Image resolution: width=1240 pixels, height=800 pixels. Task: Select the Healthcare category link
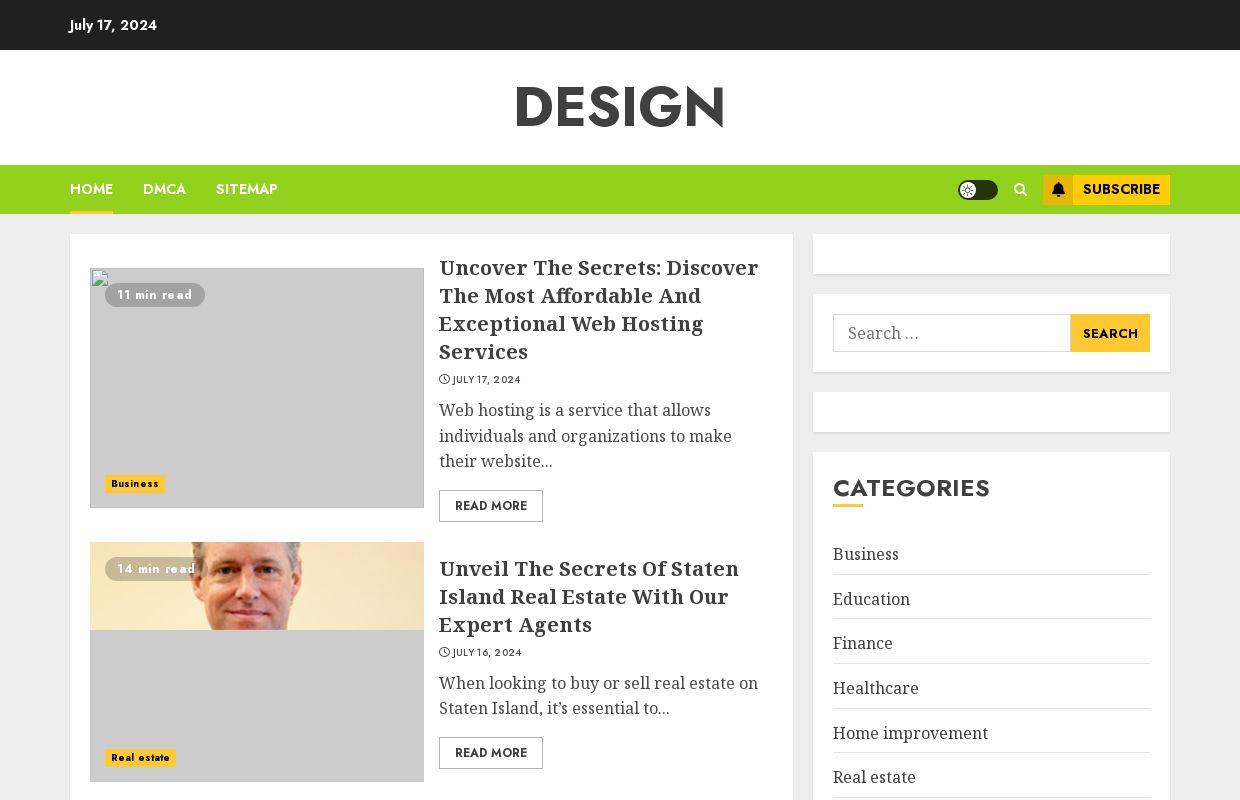pyautogui.click(x=875, y=688)
